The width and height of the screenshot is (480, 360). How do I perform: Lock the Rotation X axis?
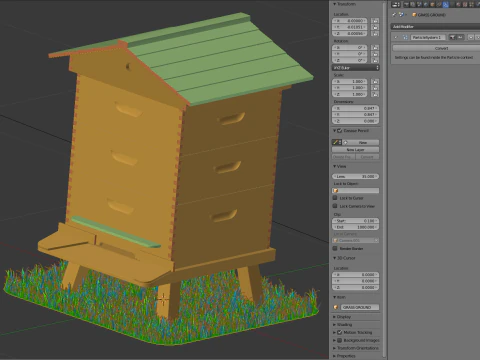pos(375,48)
